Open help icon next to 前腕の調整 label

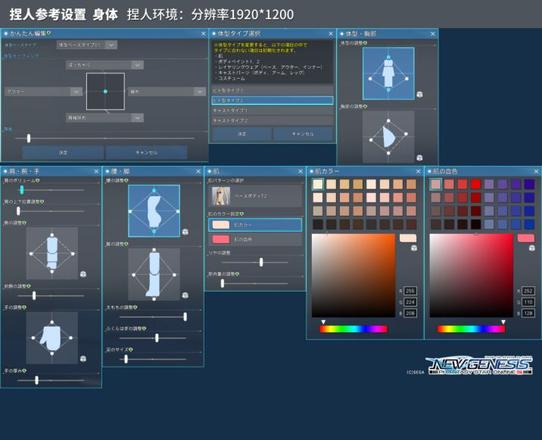tap(29, 286)
